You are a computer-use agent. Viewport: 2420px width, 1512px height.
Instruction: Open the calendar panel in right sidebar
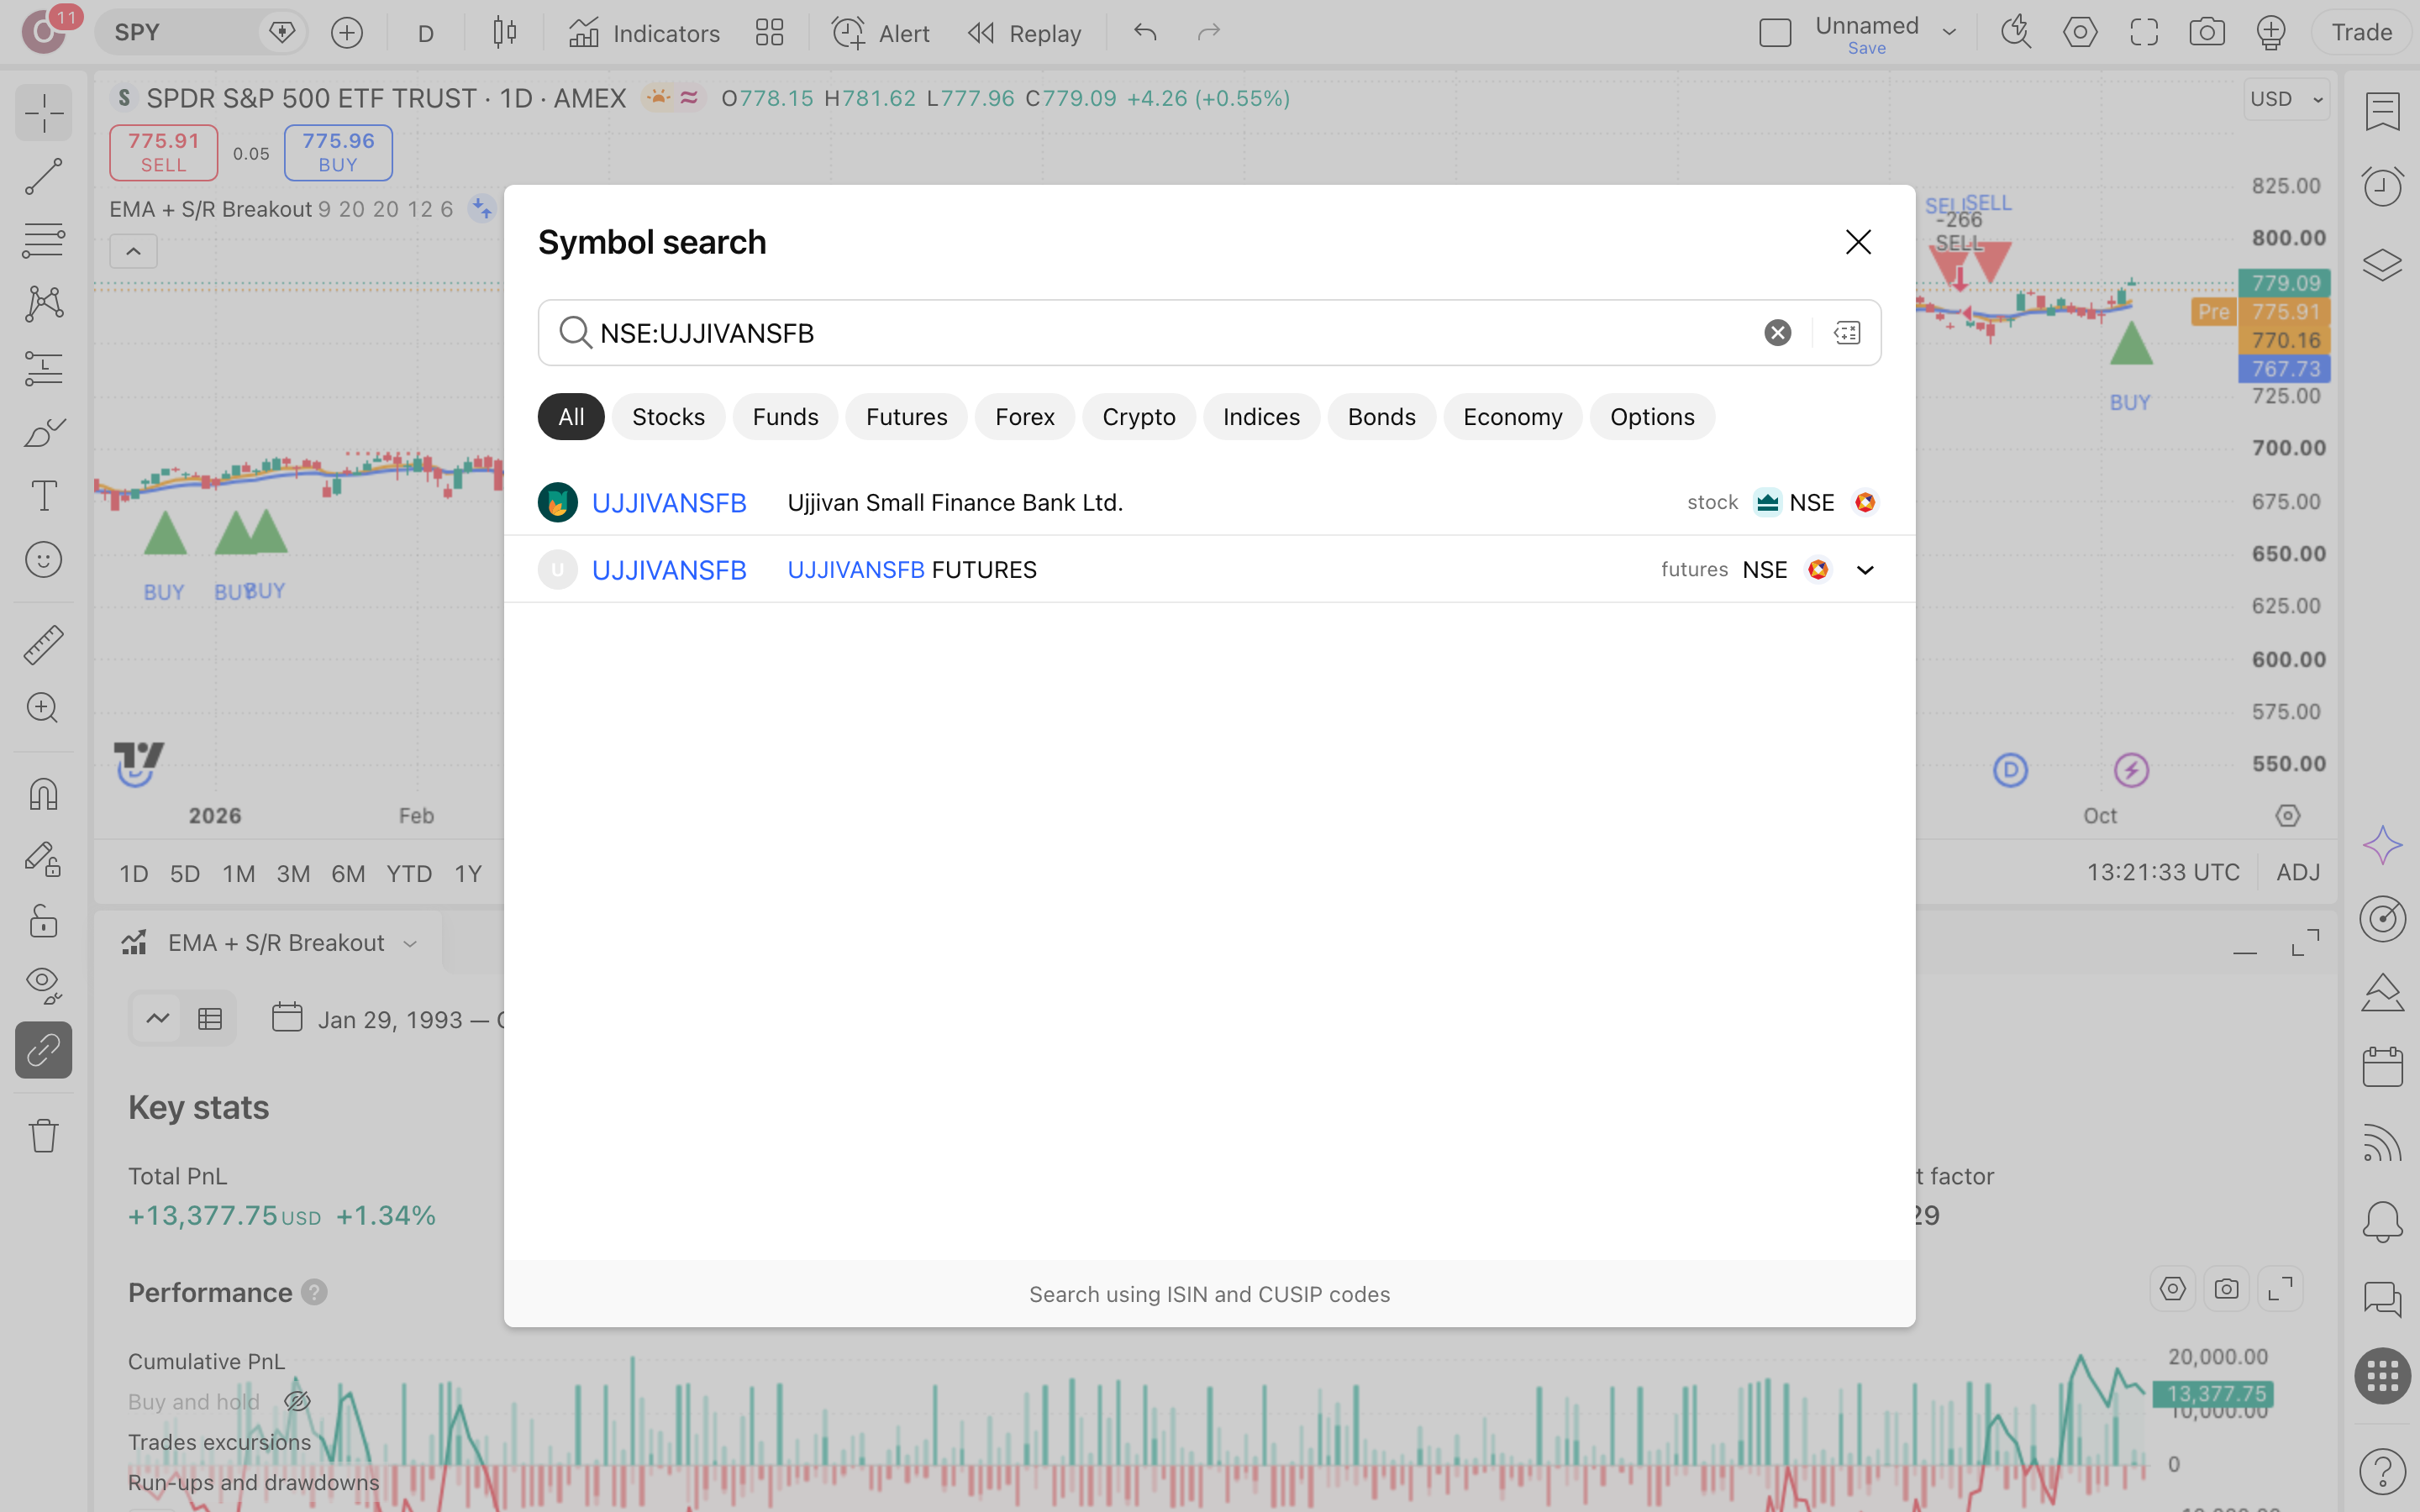tap(2382, 1067)
